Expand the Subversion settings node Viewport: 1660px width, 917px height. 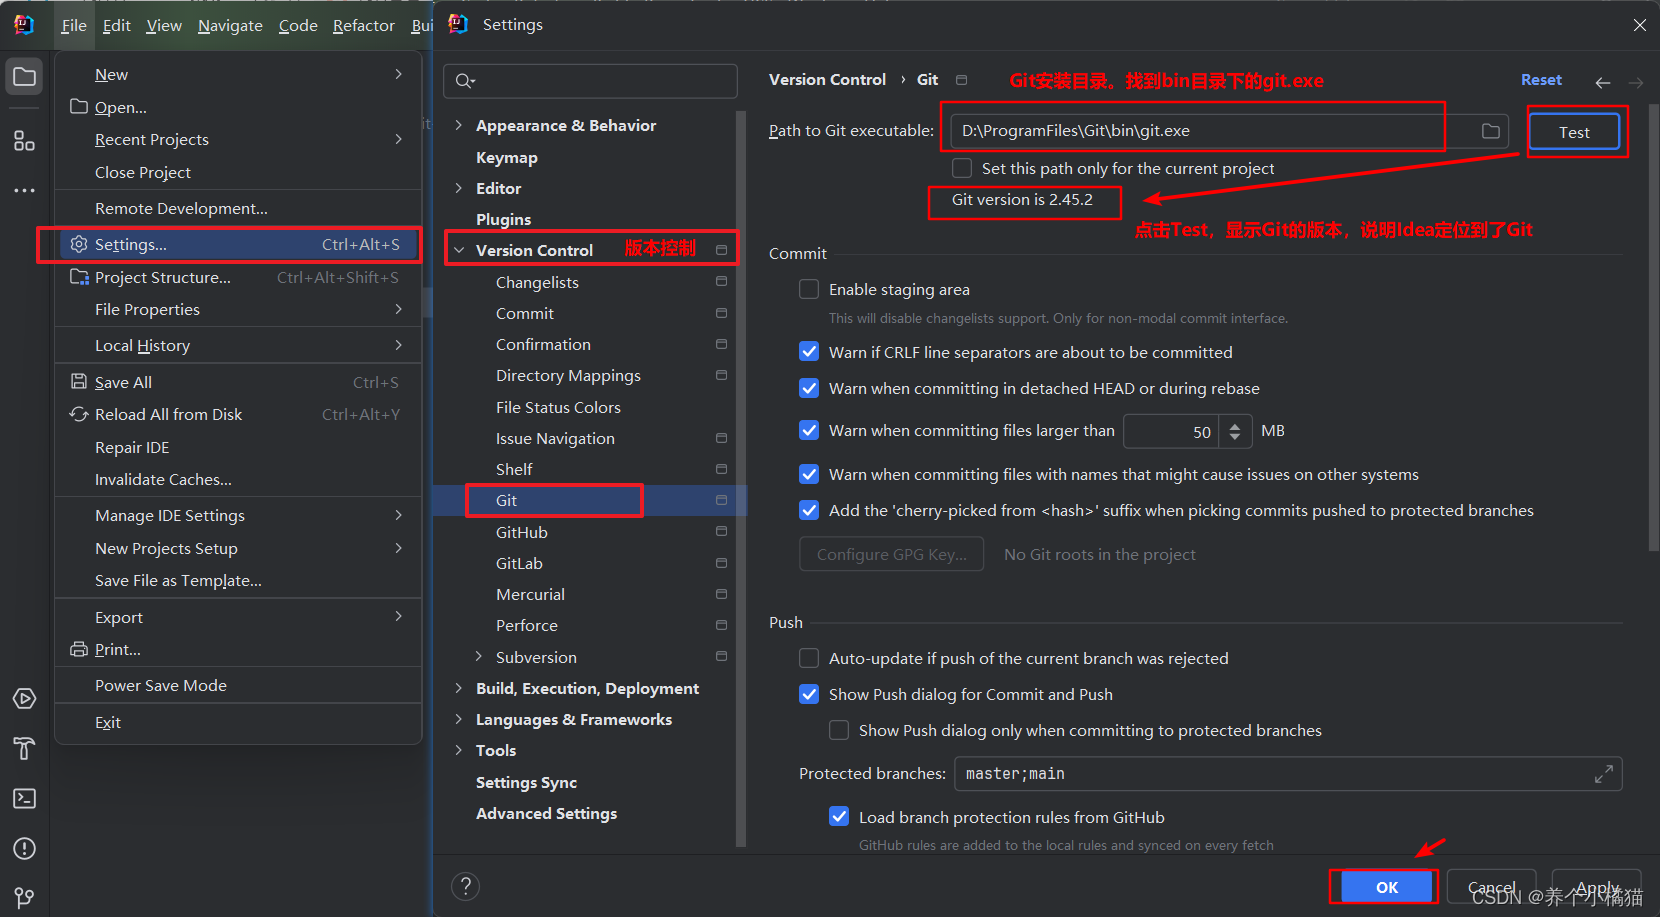point(479,657)
